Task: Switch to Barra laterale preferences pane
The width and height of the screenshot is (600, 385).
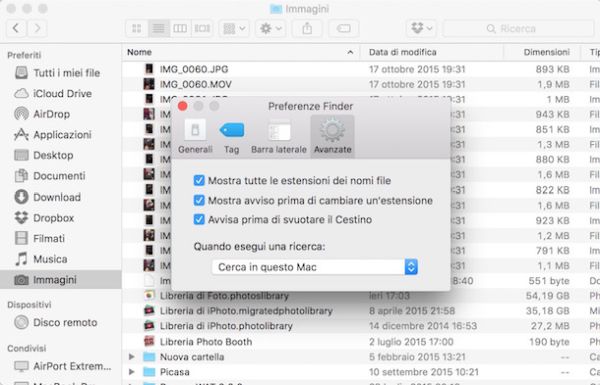Action: (279, 136)
